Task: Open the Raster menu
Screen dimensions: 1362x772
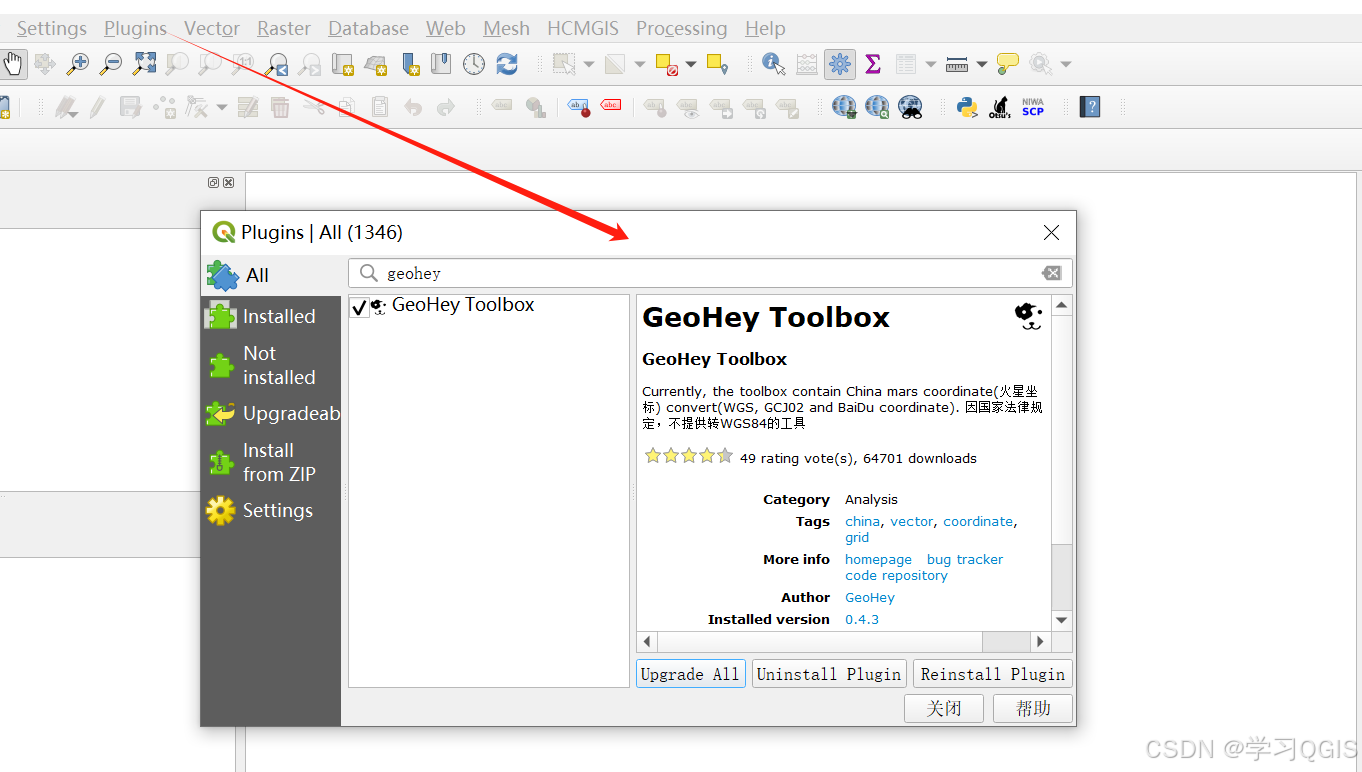Action: tap(284, 29)
